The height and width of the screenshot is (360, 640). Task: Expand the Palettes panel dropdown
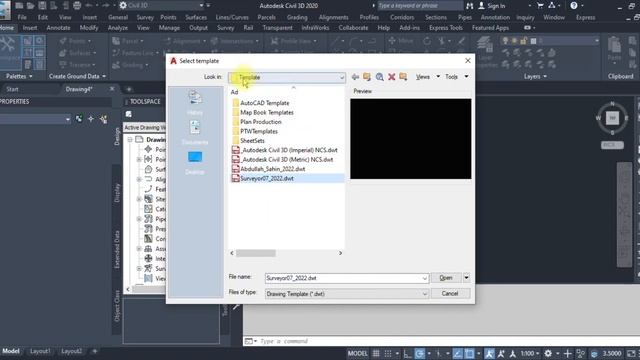[19, 76]
